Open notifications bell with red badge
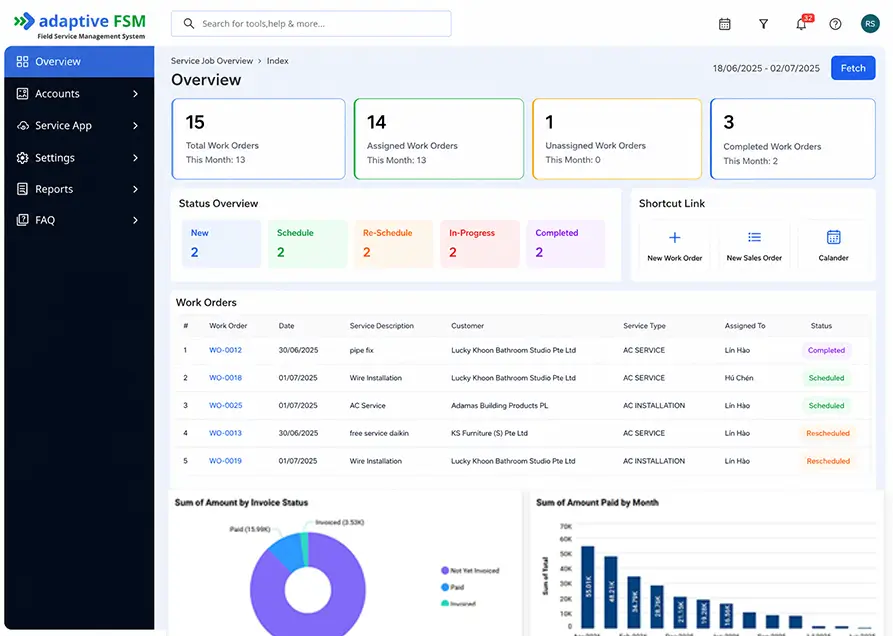Viewport: 893px width, 636px height. pyautogui.click(x=802, y=23)
